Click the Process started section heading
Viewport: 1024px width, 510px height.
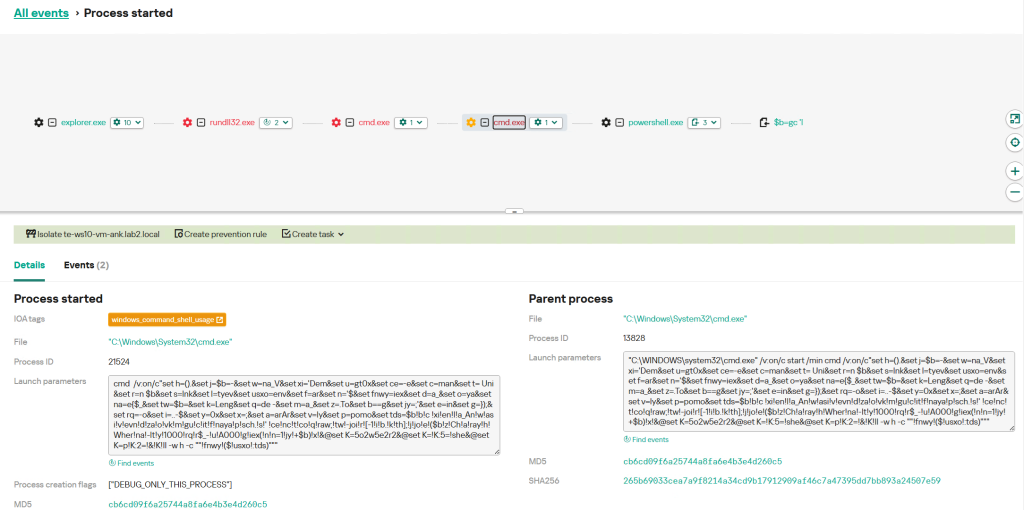pyautogui.click(x=58, y=299)
